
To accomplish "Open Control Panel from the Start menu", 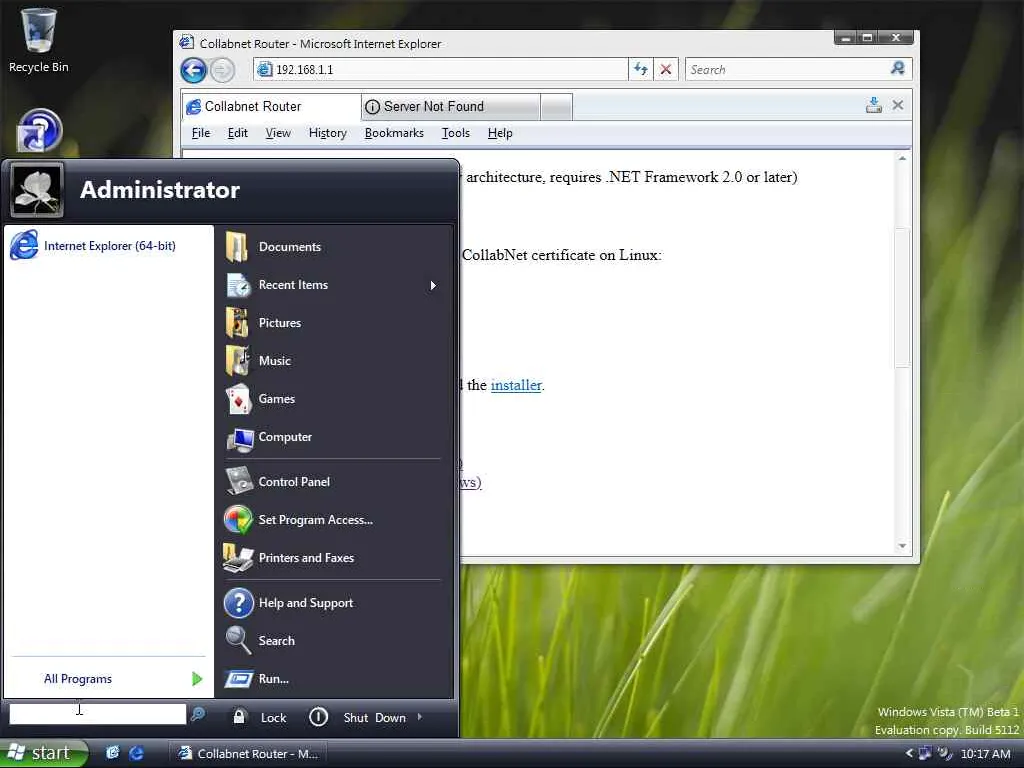I will click(294, 481).
